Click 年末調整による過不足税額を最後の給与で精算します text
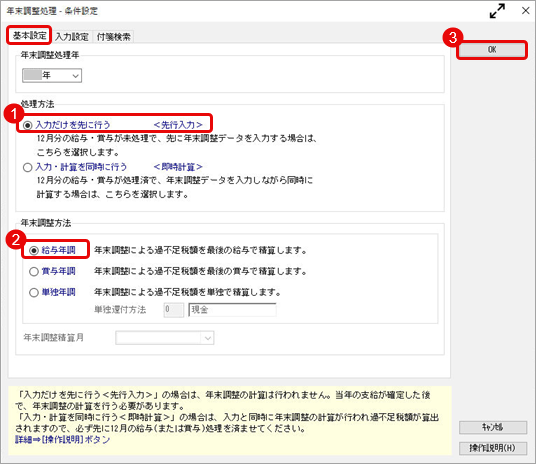This screenshot has width=536, height=464. [x=201, y=250]
